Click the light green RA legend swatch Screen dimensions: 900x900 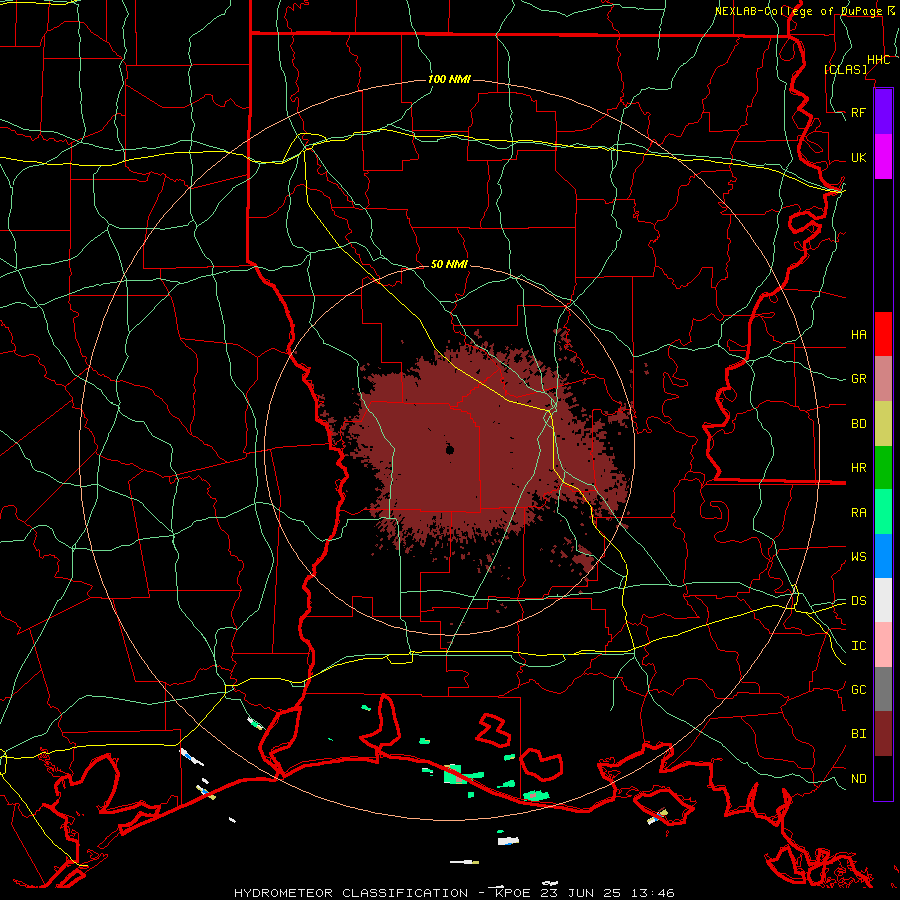[883, 511]
